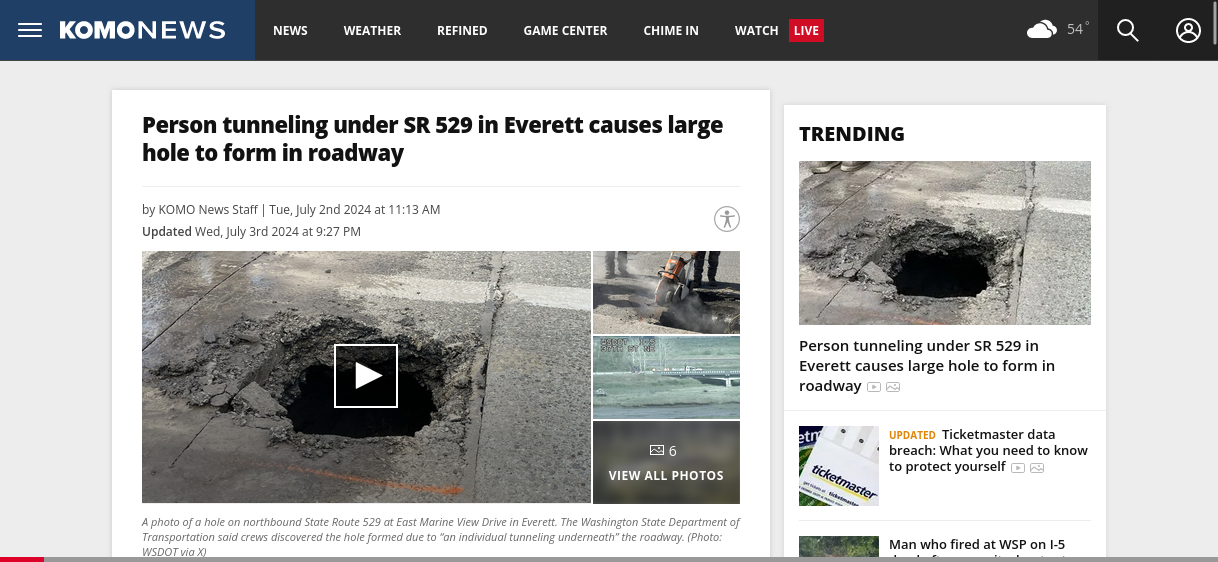This screenshot has height=562, width=1218.
Task: Click the TRENDING section heading
Action: tap(852, 134)
